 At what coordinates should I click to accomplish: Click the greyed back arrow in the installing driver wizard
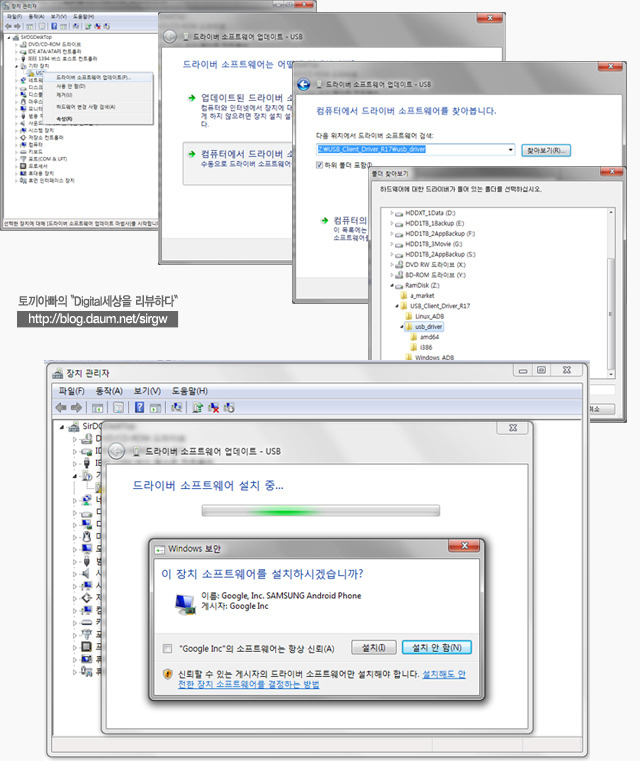(x=116, y=451)
